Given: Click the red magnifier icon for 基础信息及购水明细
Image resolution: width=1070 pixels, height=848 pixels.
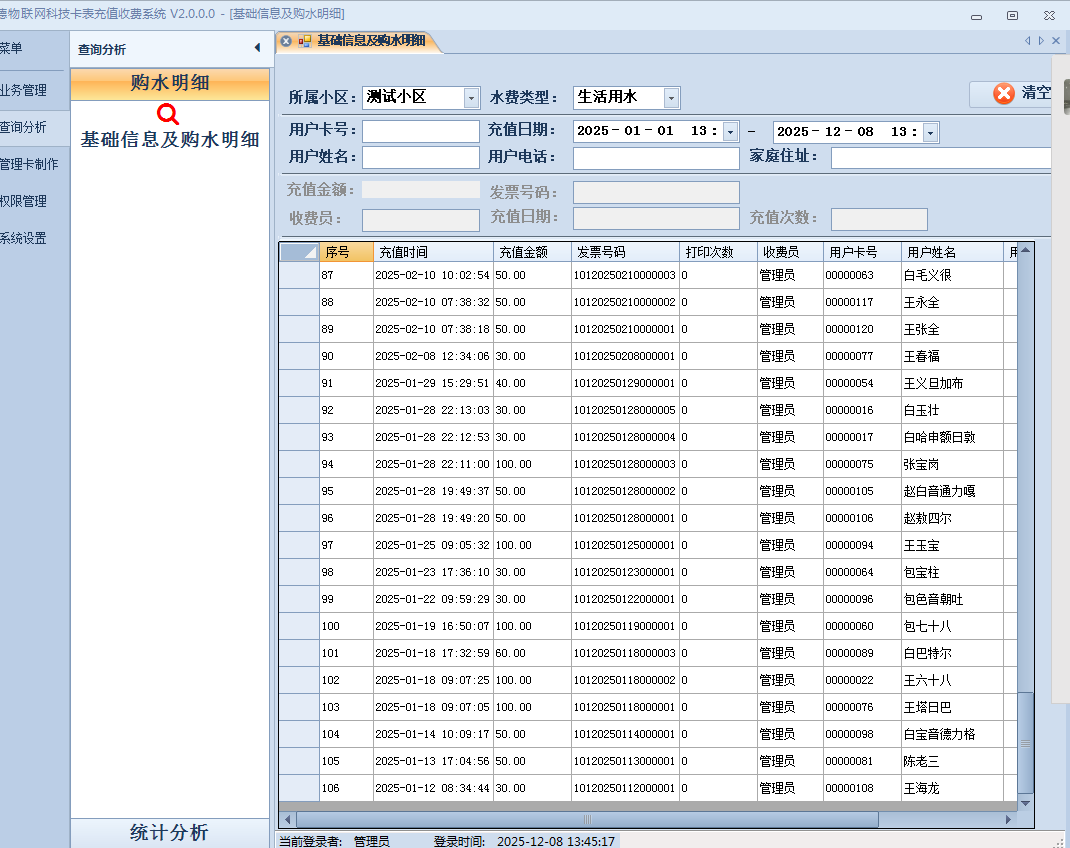Looking at the screenshot, I should click(169, 114).
